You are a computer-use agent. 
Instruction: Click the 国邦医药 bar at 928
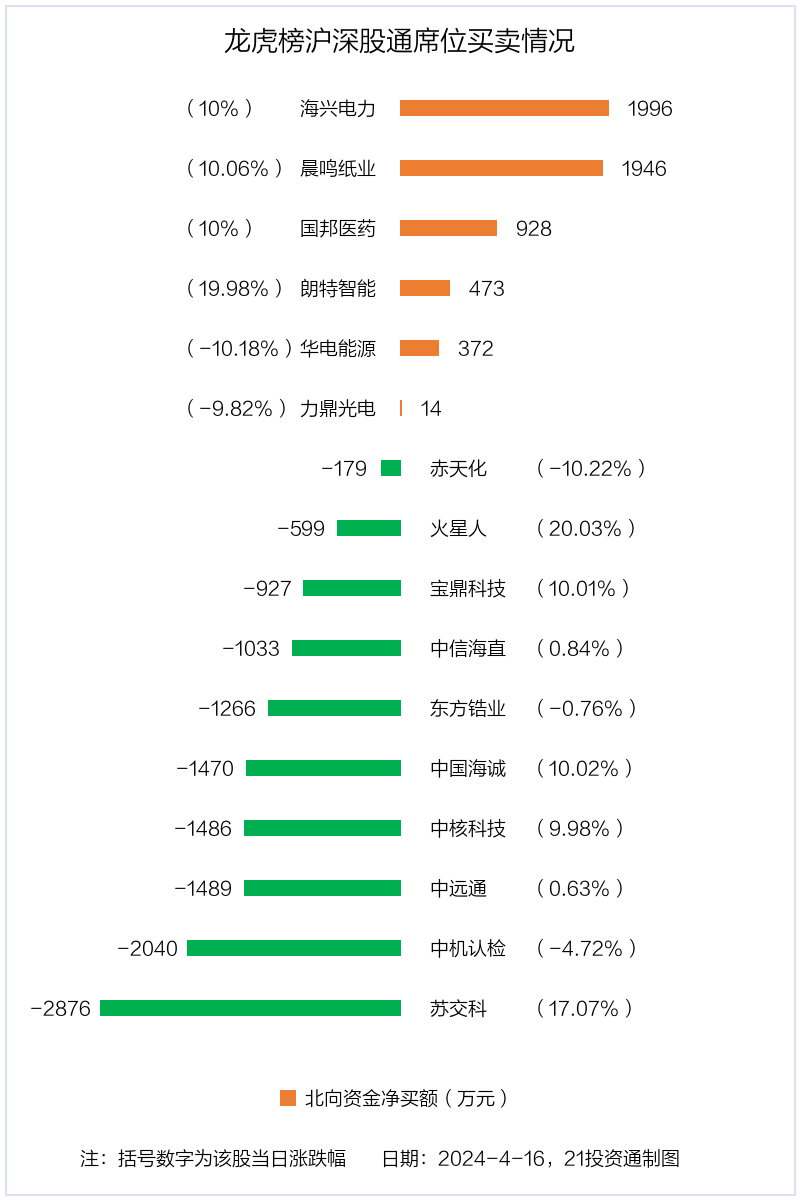(448, 228)
